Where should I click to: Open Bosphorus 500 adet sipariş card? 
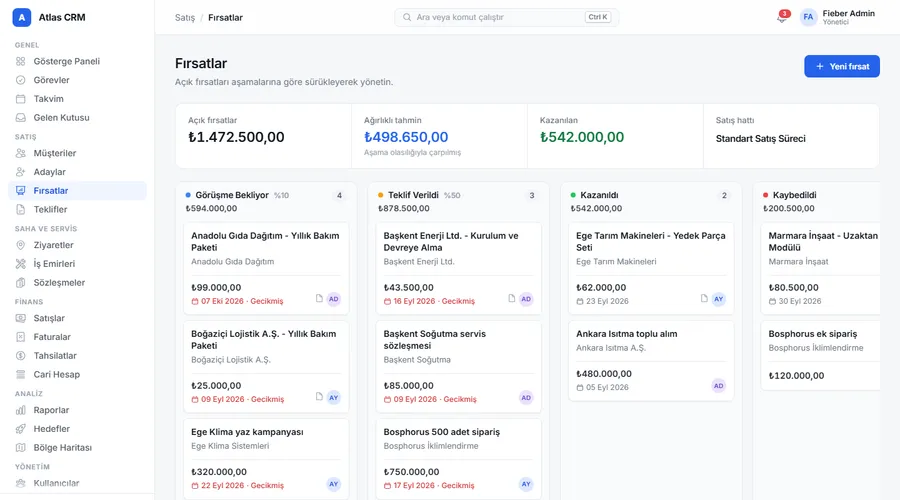(x=459, y=459)
